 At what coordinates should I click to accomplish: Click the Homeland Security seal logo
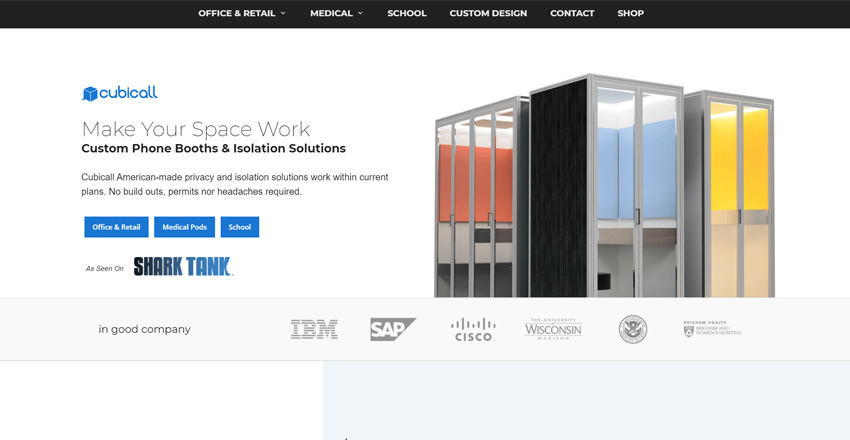tap(633, 329)
